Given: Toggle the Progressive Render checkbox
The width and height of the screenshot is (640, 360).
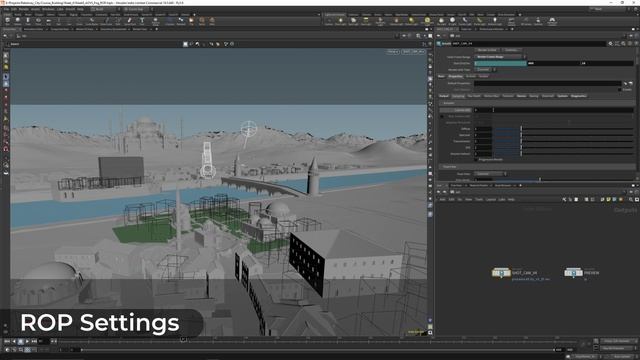Looking at the screenshot, I should 476,160.
